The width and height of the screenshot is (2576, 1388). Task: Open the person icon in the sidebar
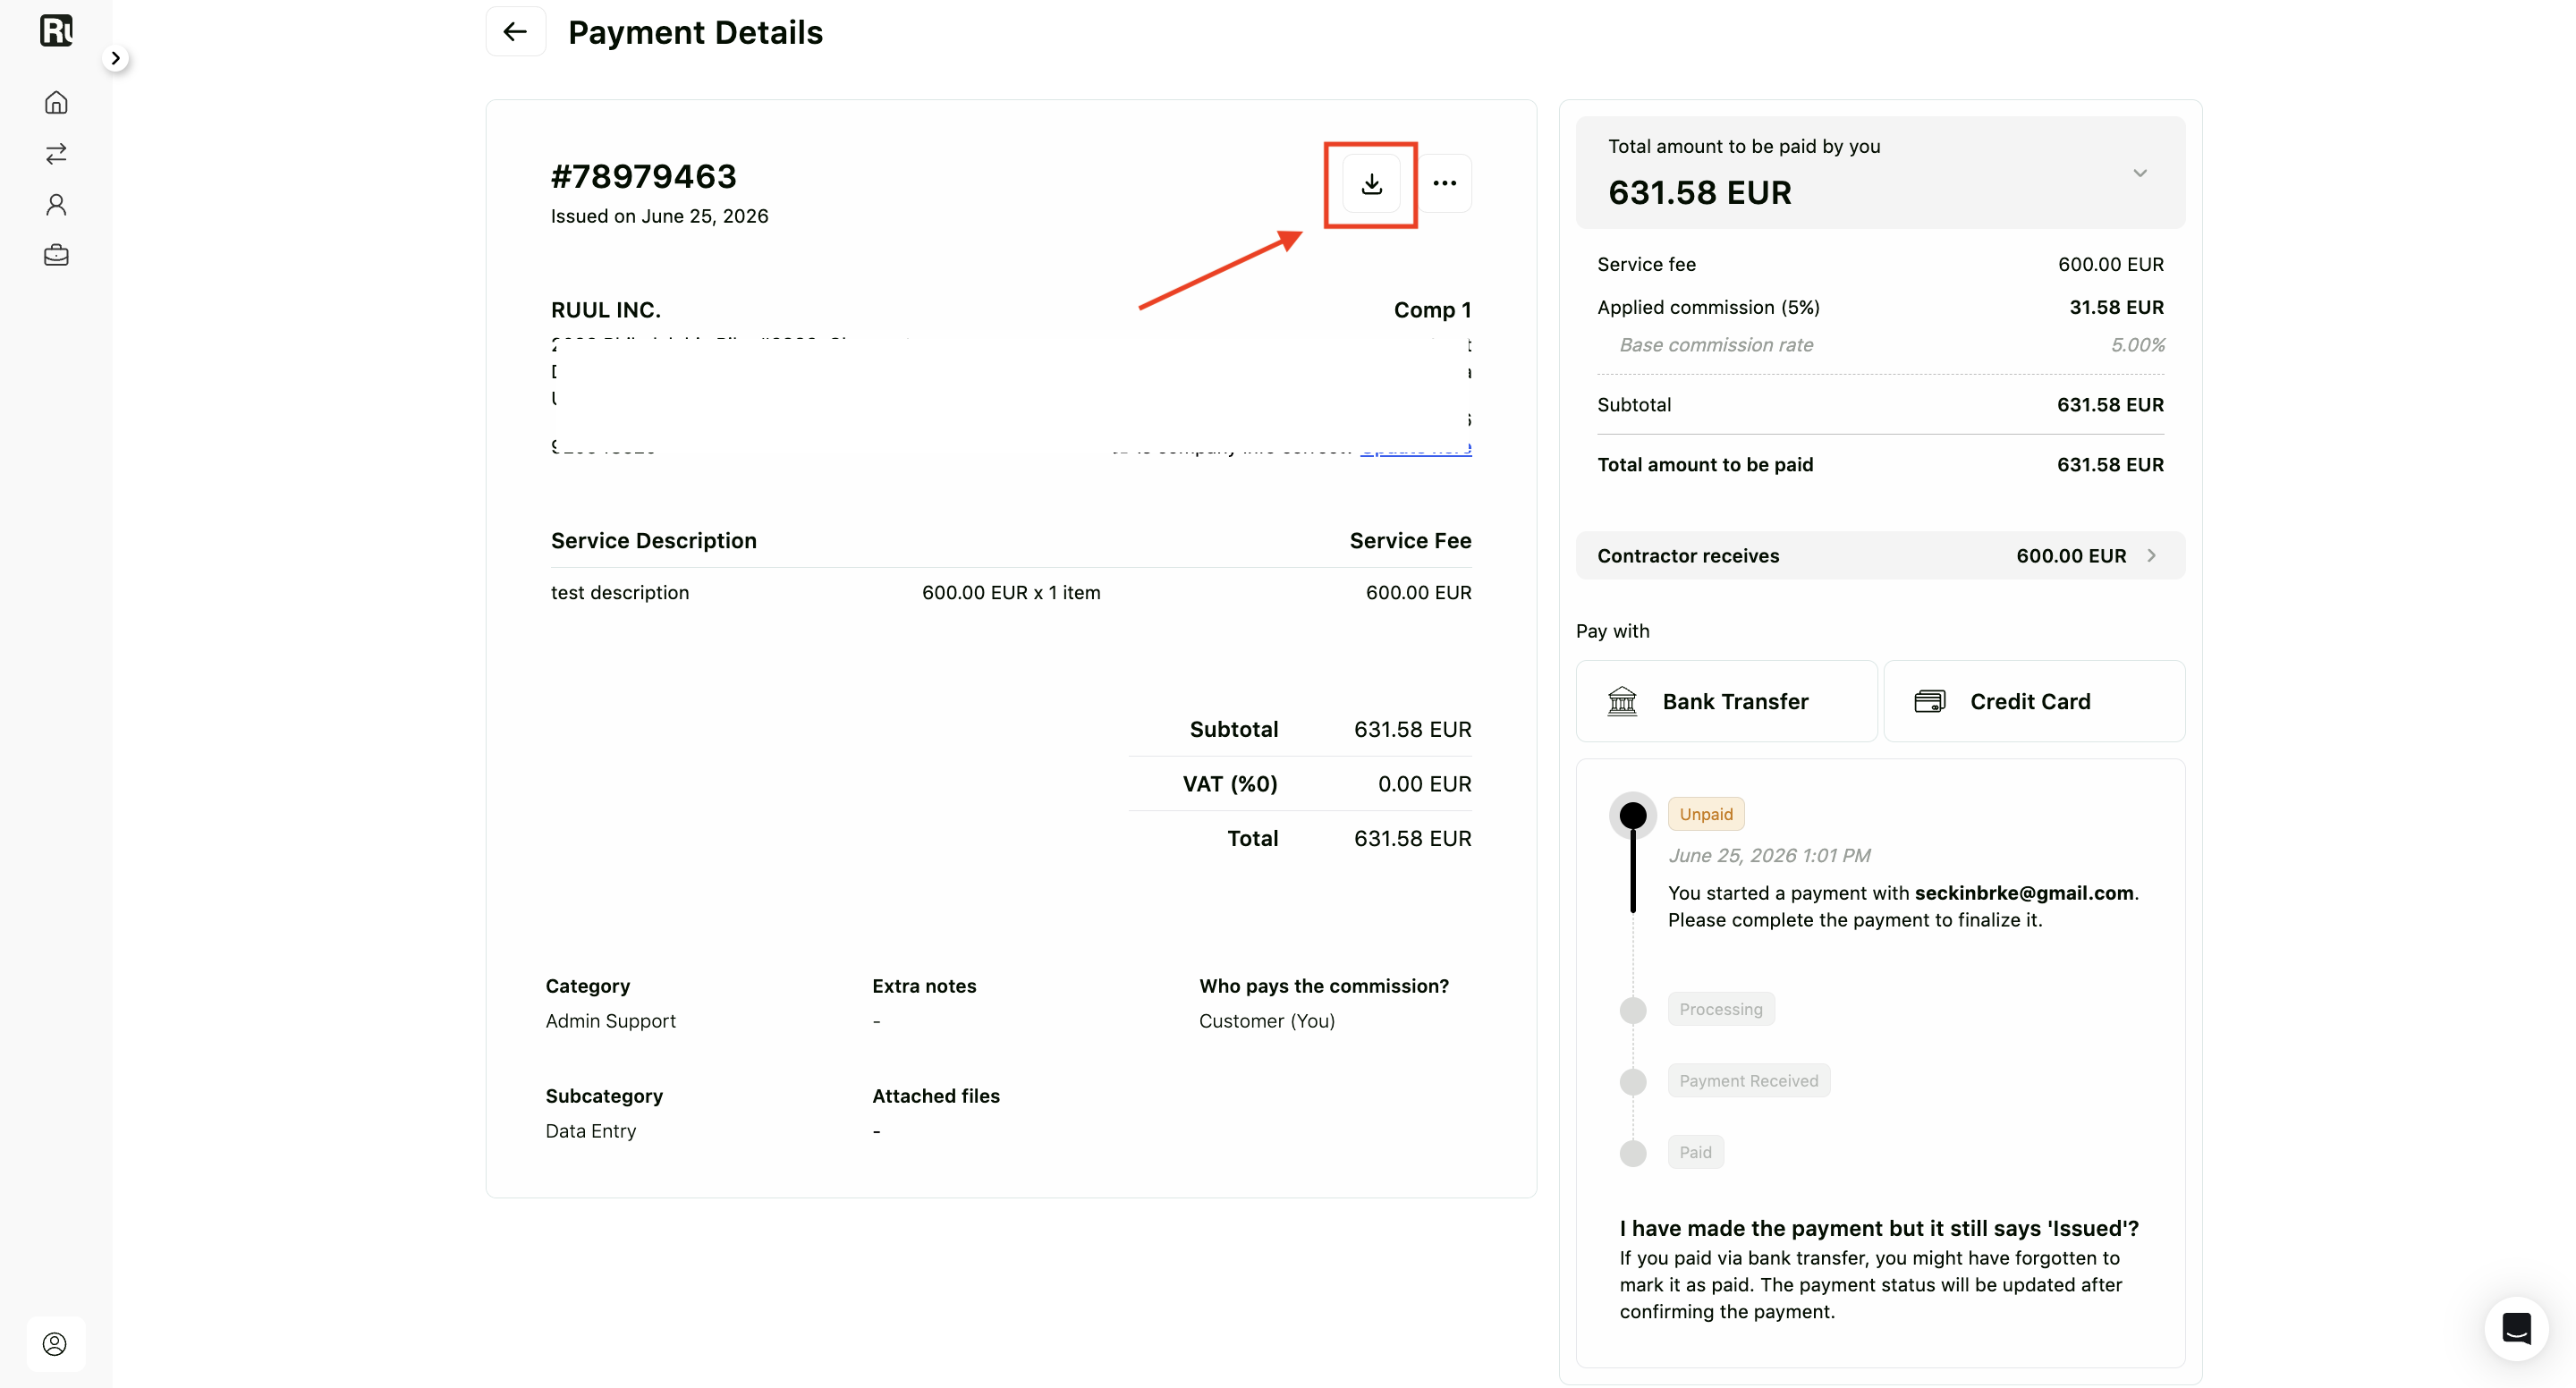(56, 204)
